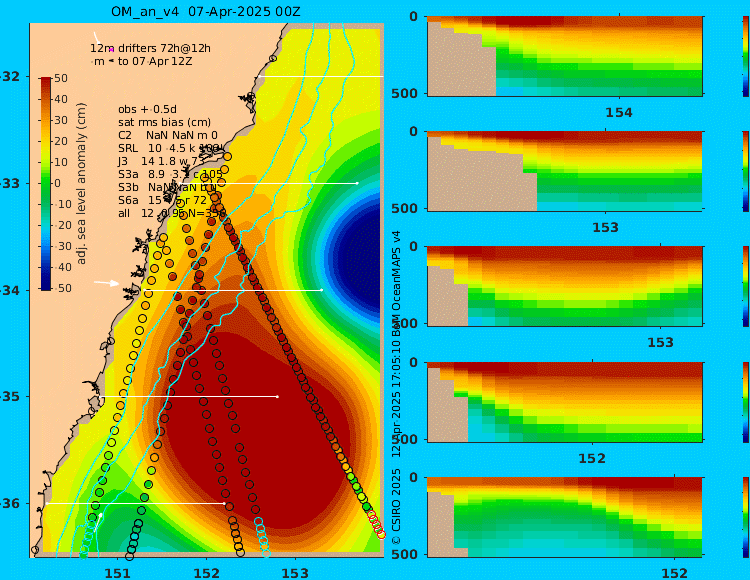Click the map title OM_an_v4 07-Apr-2025 00Z
This screenshot has width=750, height=580.
click(206, 11)
